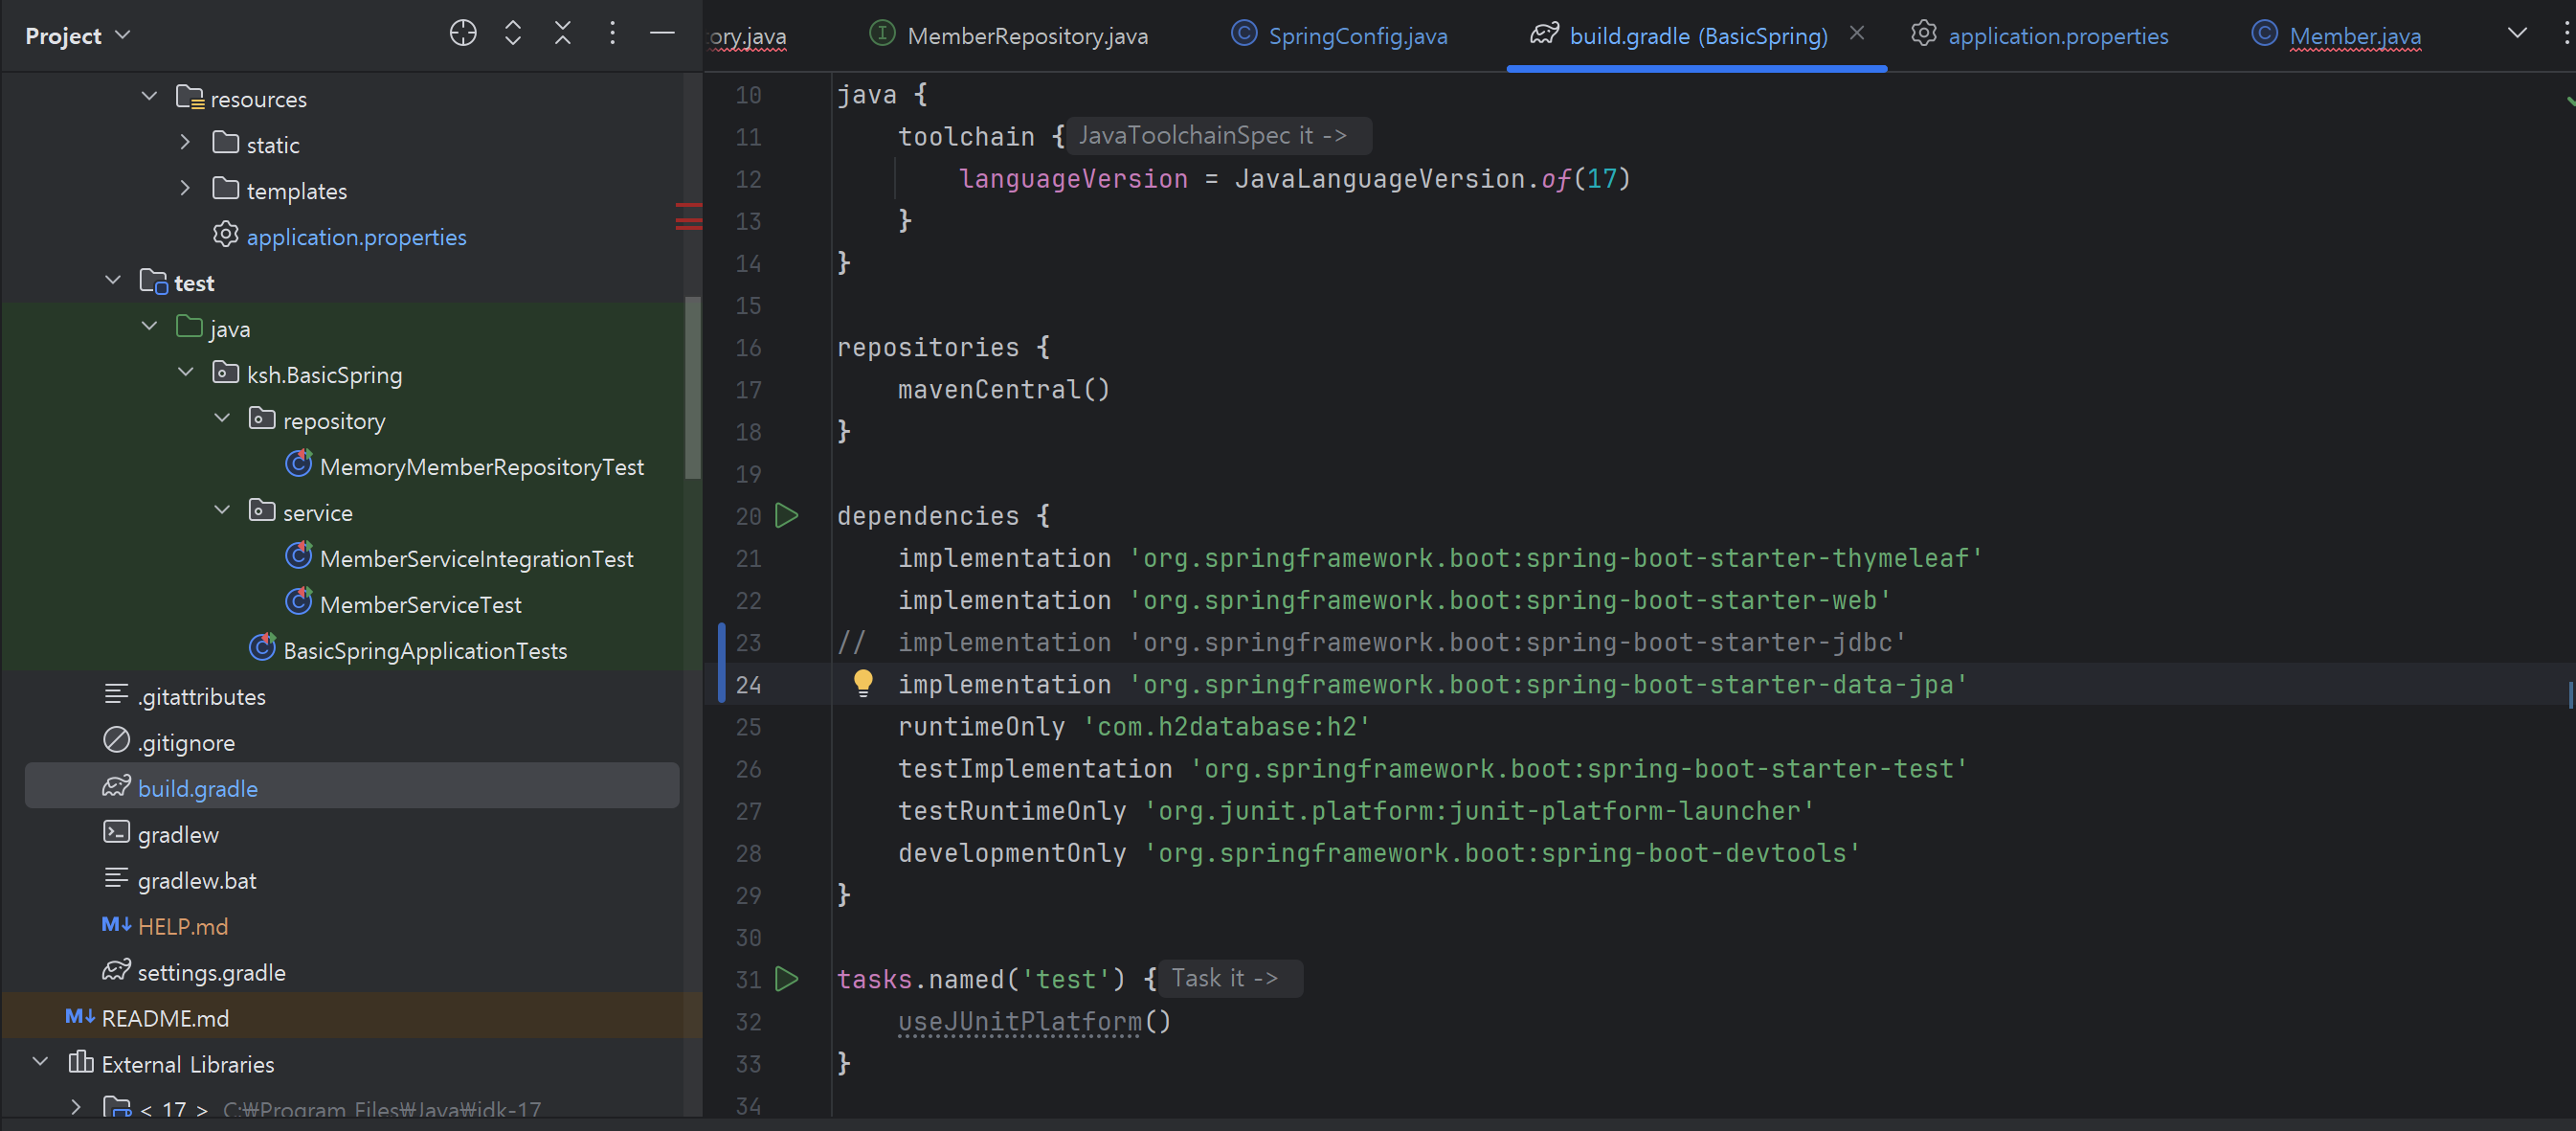Expand the templates folder
Image resolution: width=2576 pixels, height=1131 pixels.
coord(185,189)
